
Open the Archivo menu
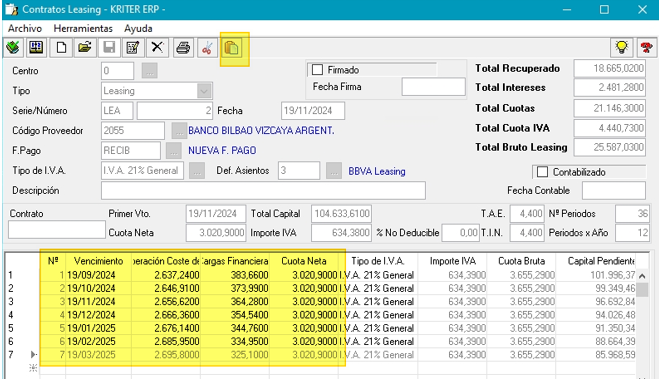pos(25,29)
